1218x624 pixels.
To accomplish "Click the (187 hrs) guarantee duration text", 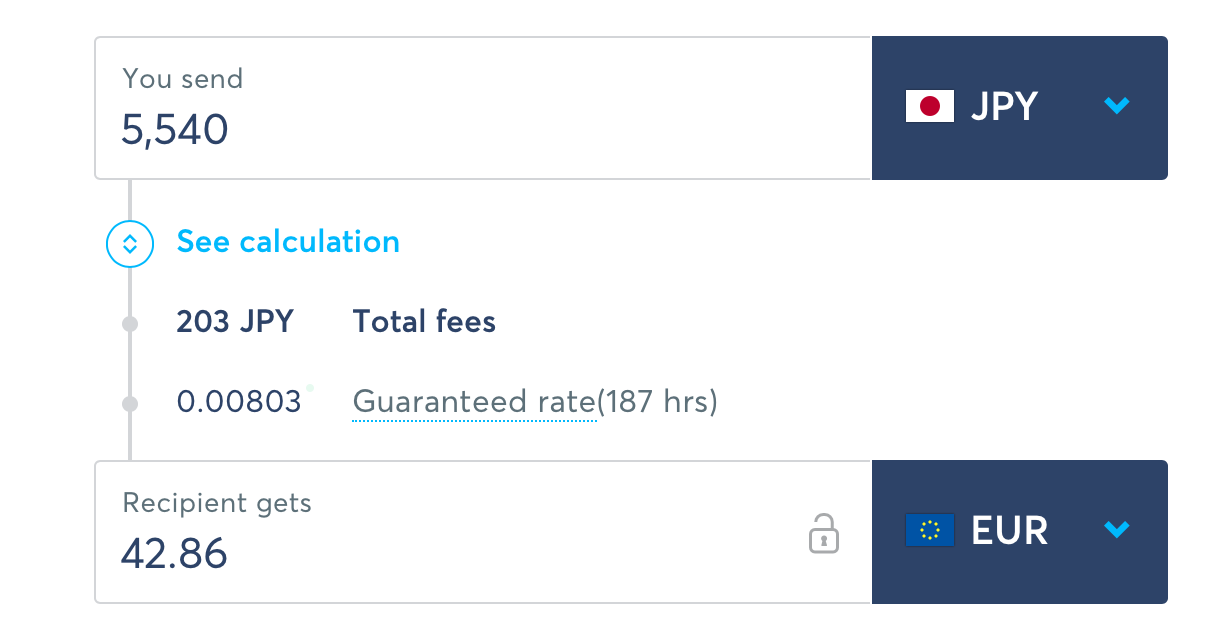I will (658, 402).
